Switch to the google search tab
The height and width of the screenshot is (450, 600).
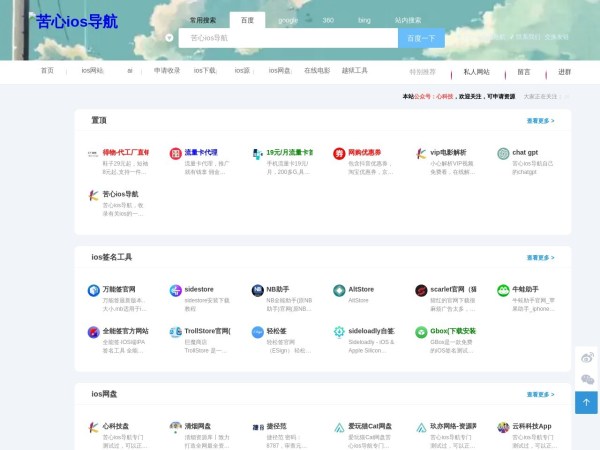click(288, 20)
